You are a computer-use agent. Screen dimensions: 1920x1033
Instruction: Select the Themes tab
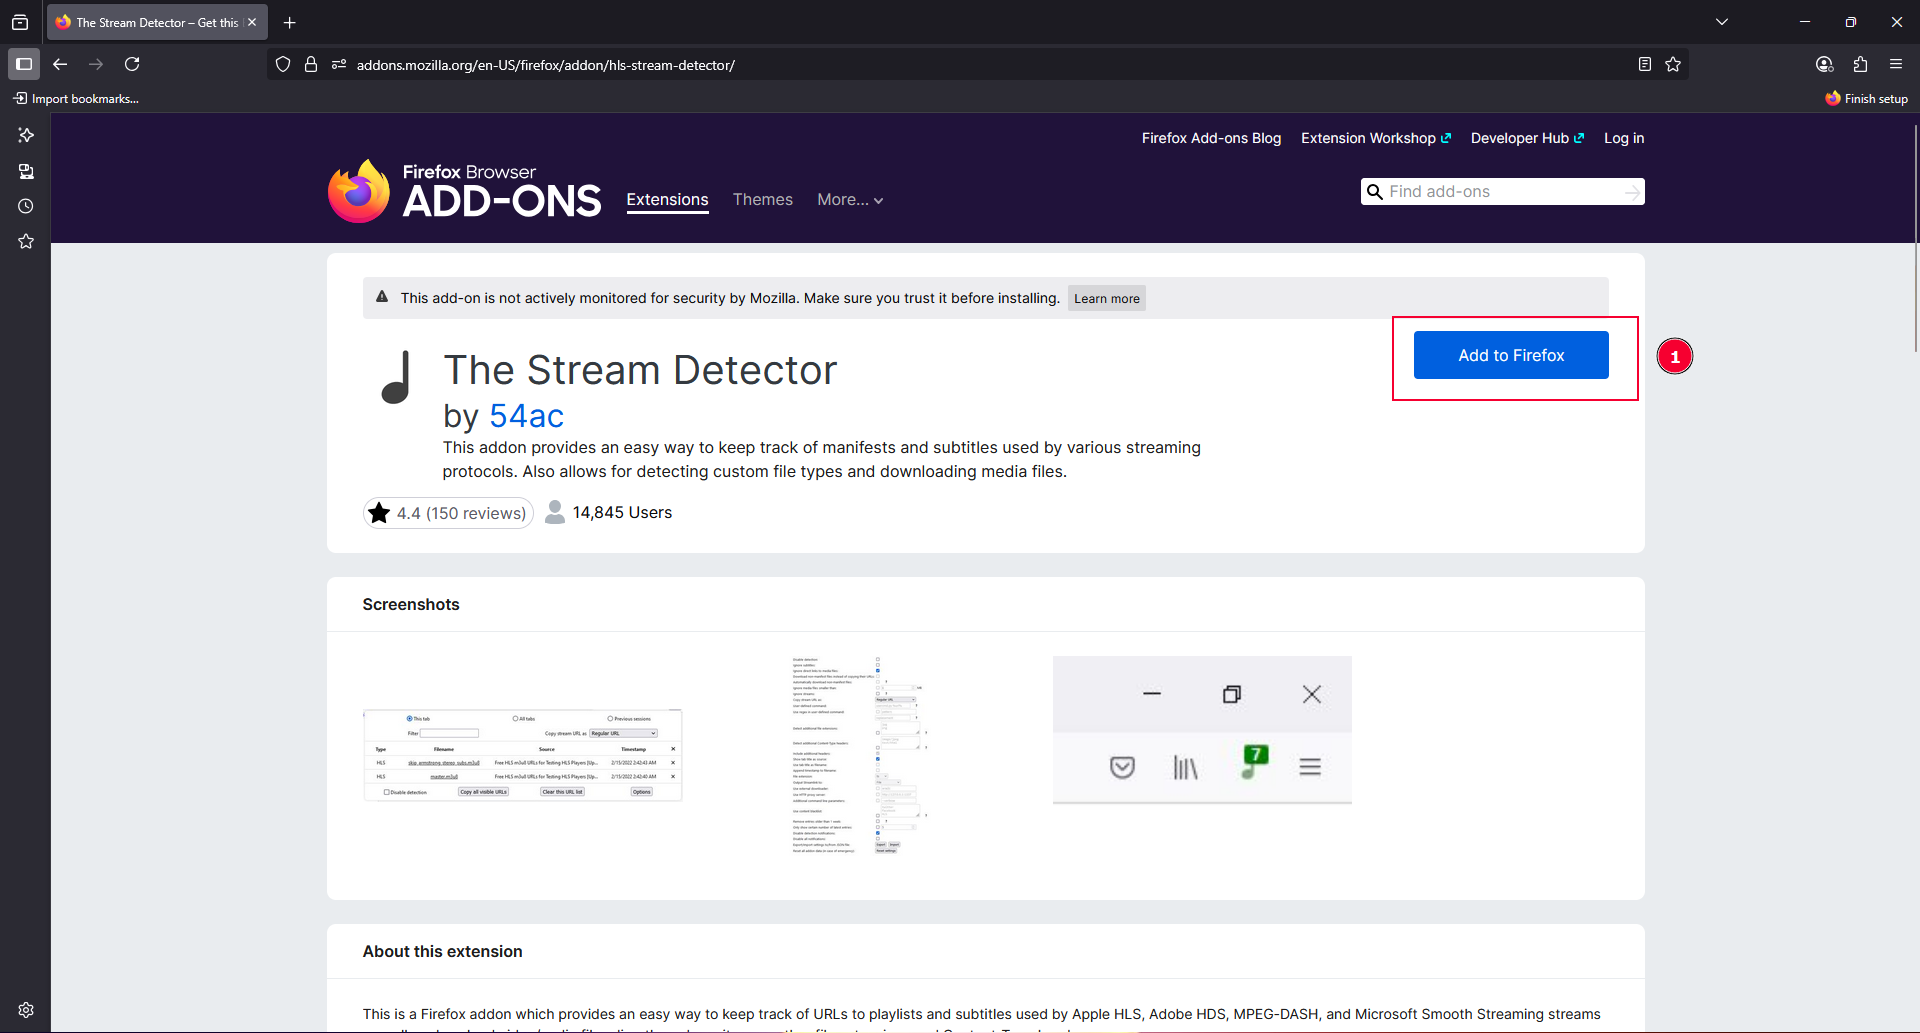coord(763,200)
